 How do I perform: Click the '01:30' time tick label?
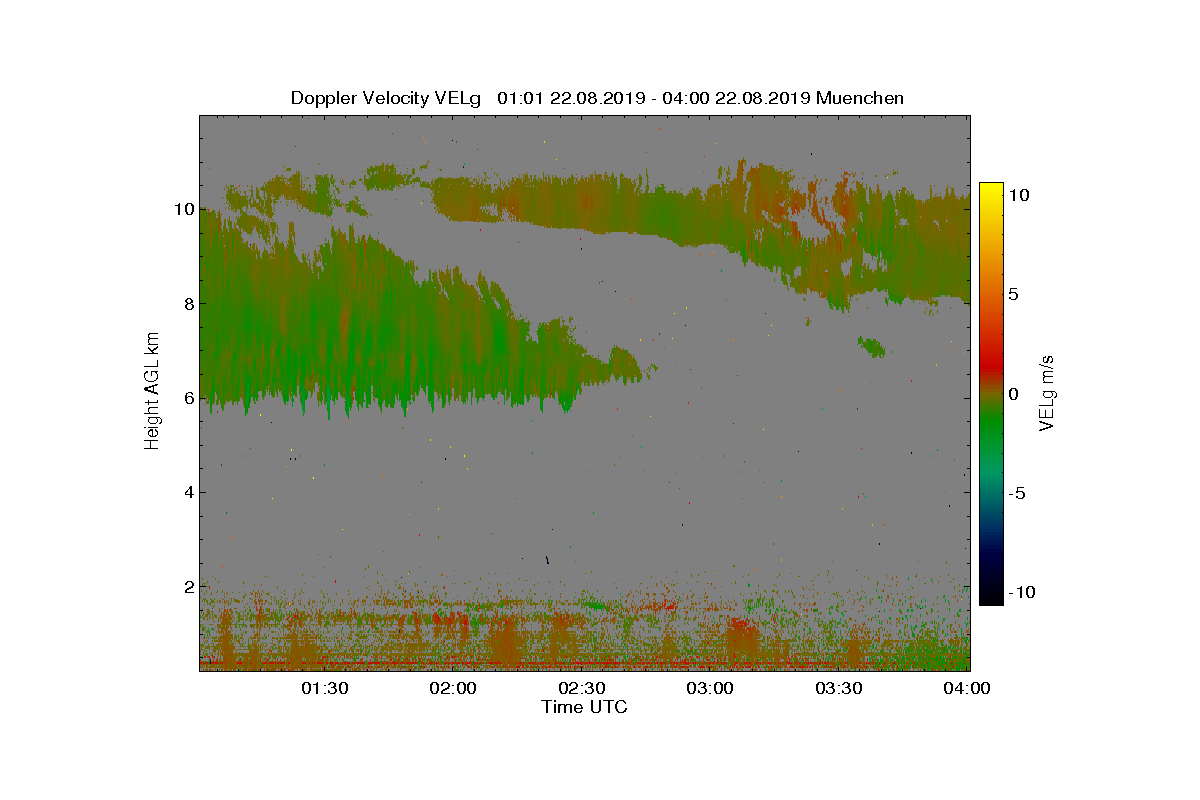(x=326, y=689)
